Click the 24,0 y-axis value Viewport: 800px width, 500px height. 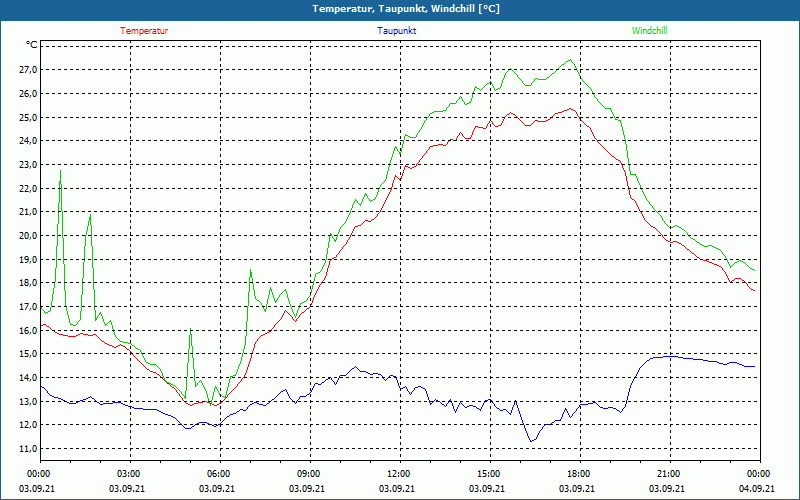point(29,141)
